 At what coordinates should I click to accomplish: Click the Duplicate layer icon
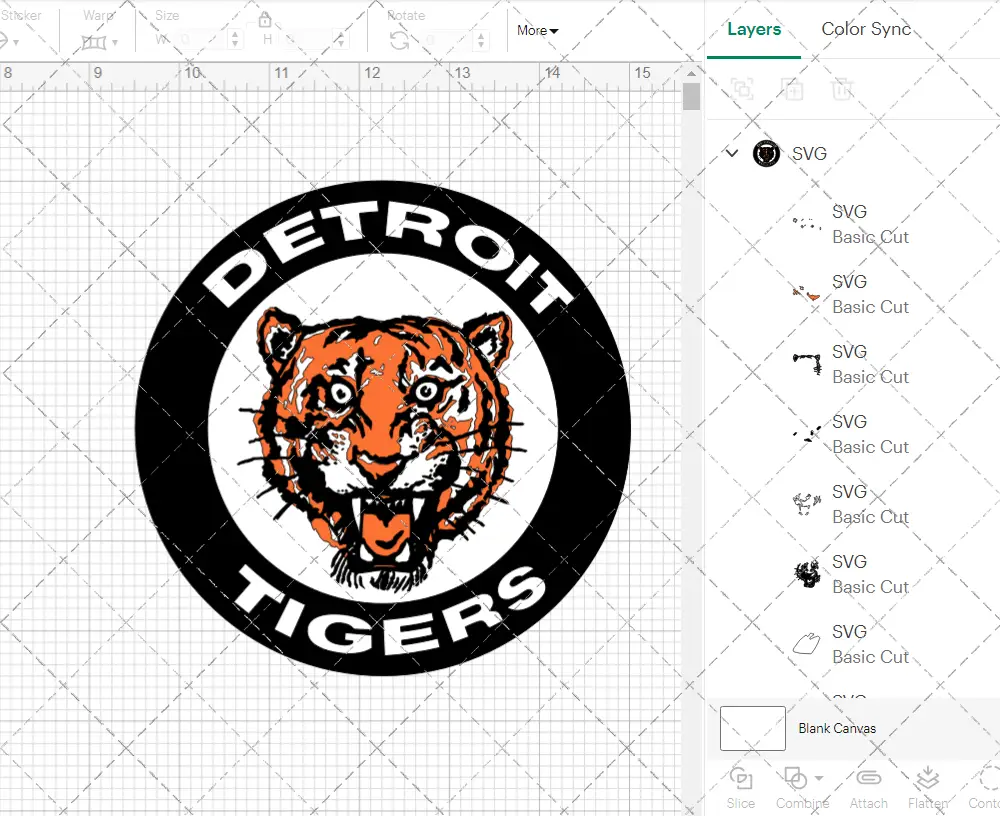(792, 88)
